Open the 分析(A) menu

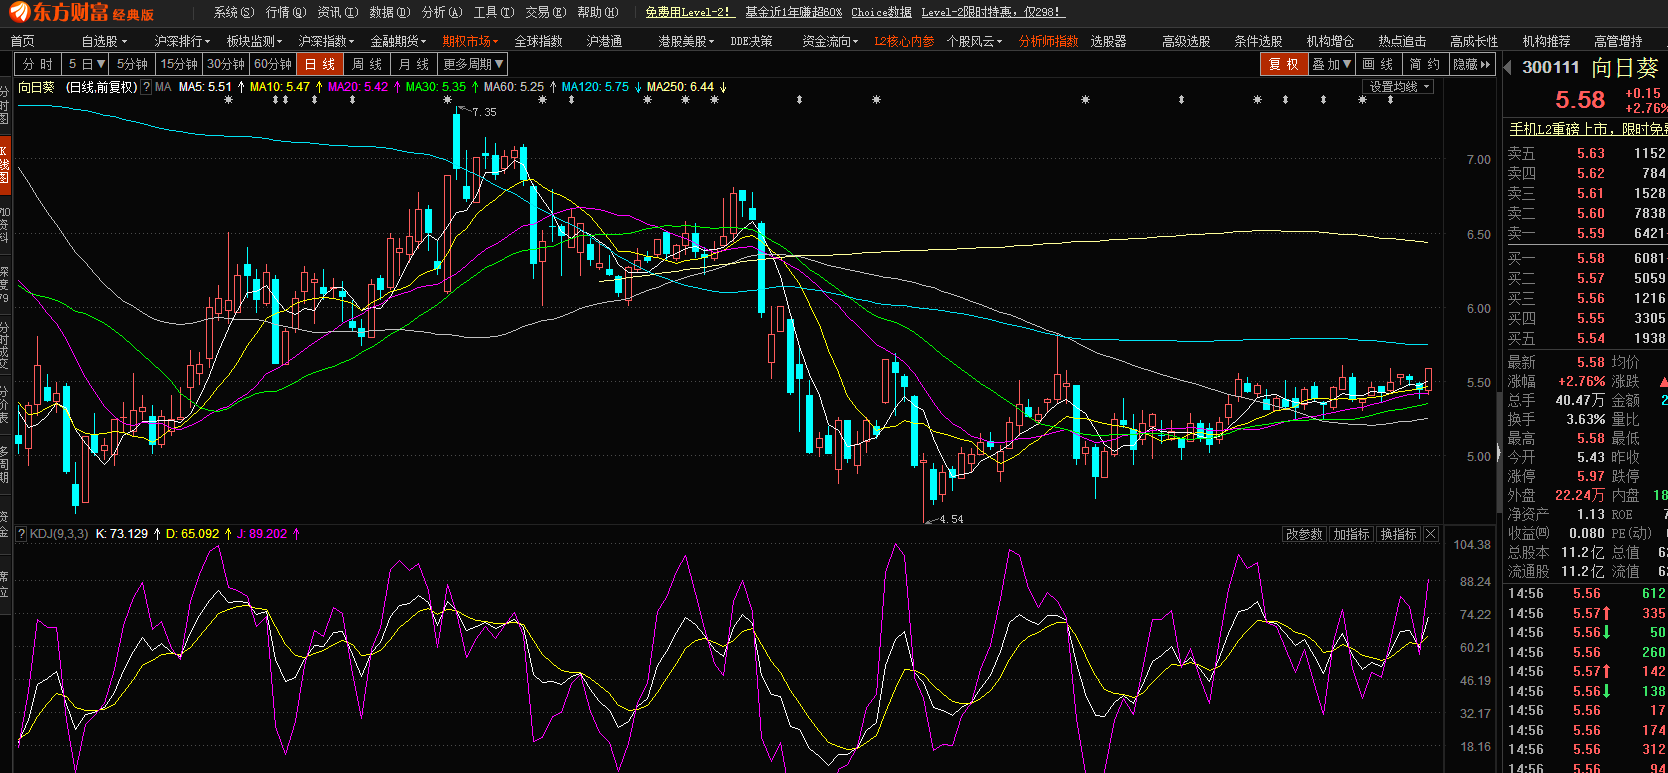tap(441, 12)
